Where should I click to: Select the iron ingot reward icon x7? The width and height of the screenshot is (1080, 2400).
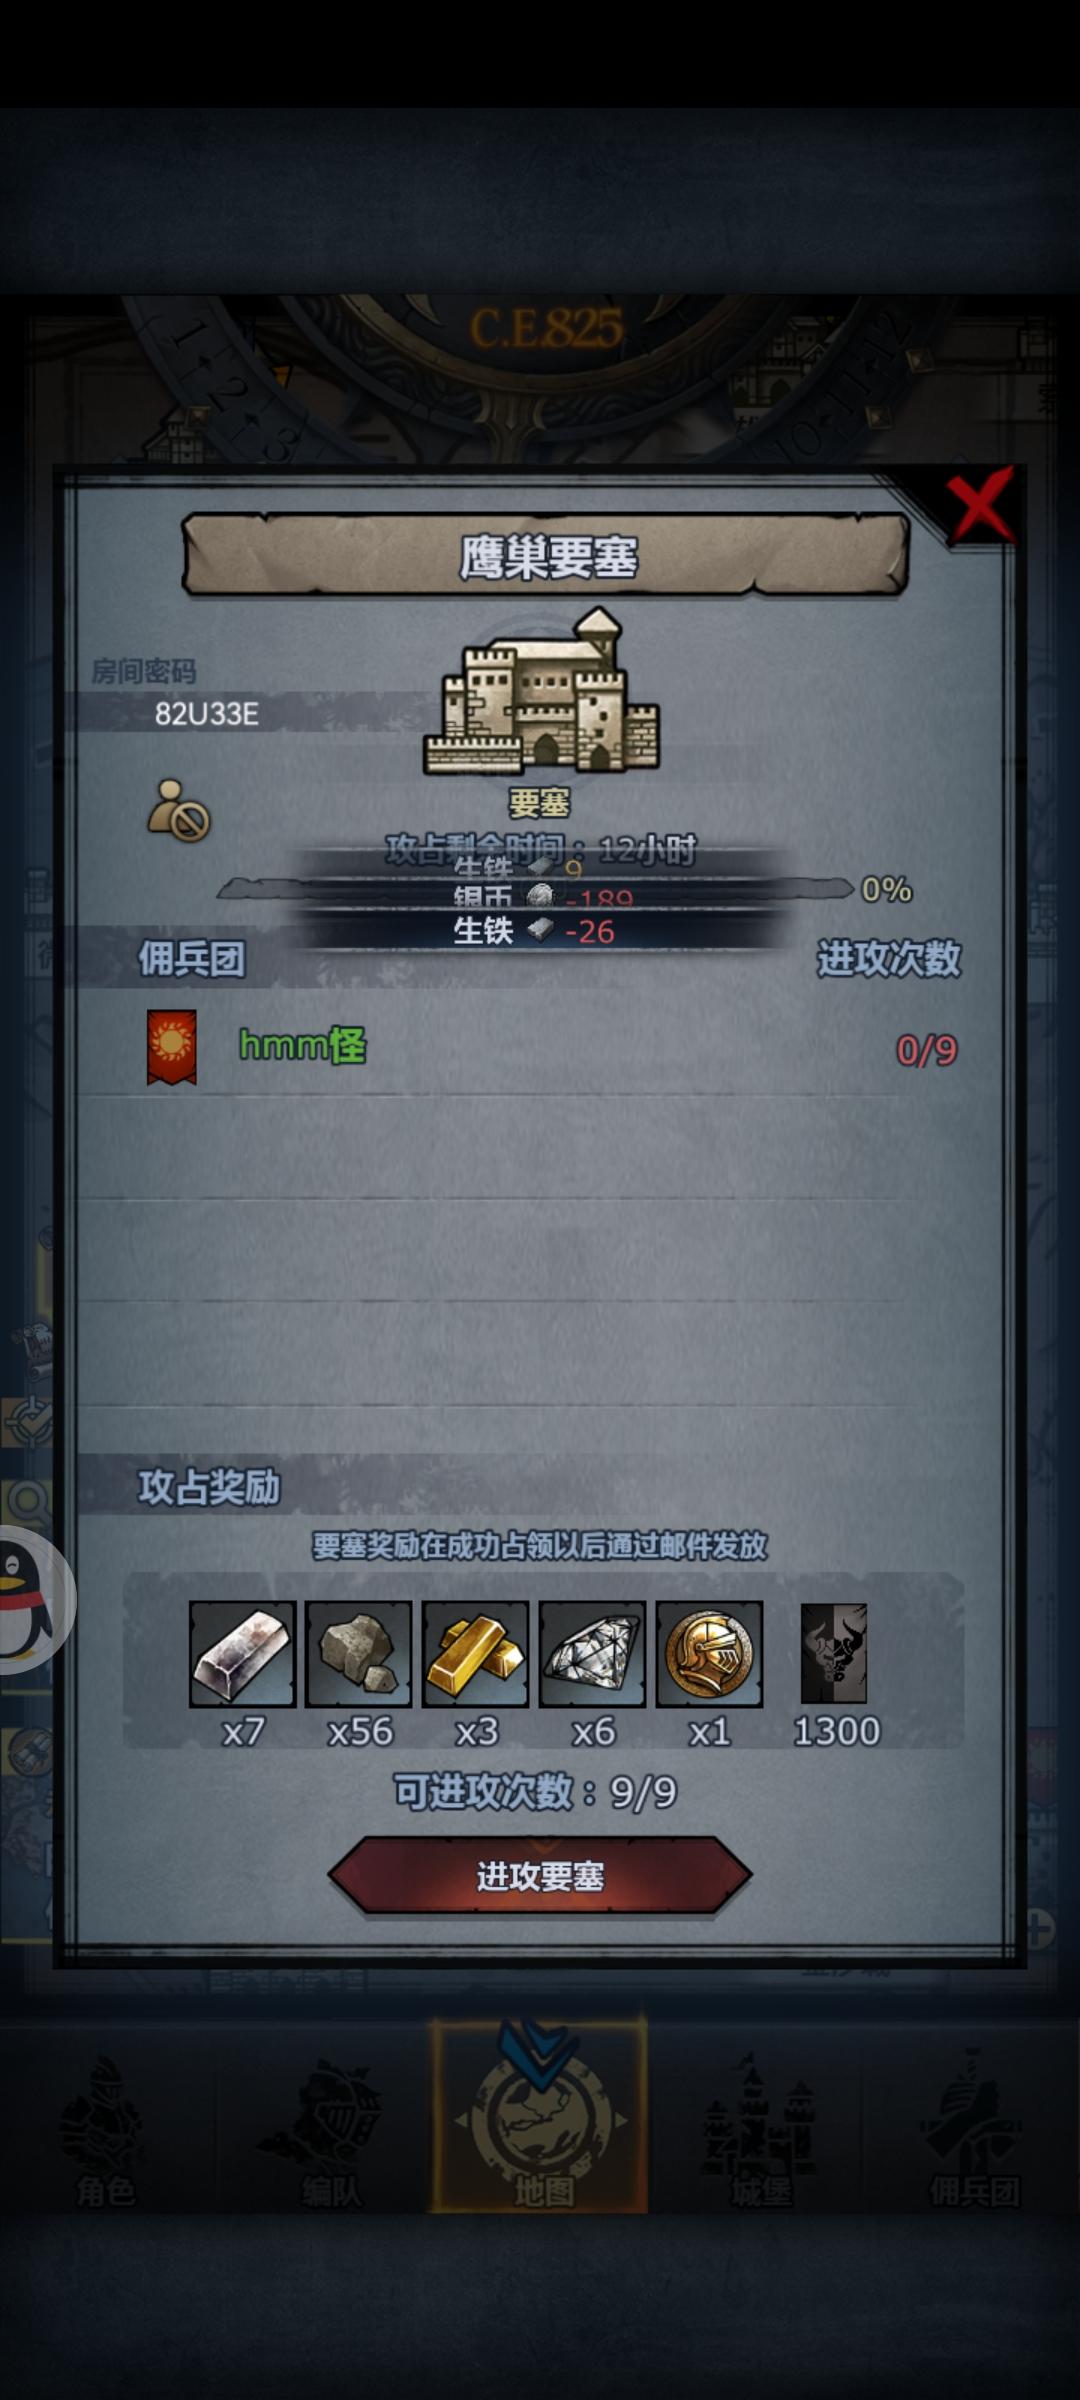pyautogui.click(x=242, y=1654)
